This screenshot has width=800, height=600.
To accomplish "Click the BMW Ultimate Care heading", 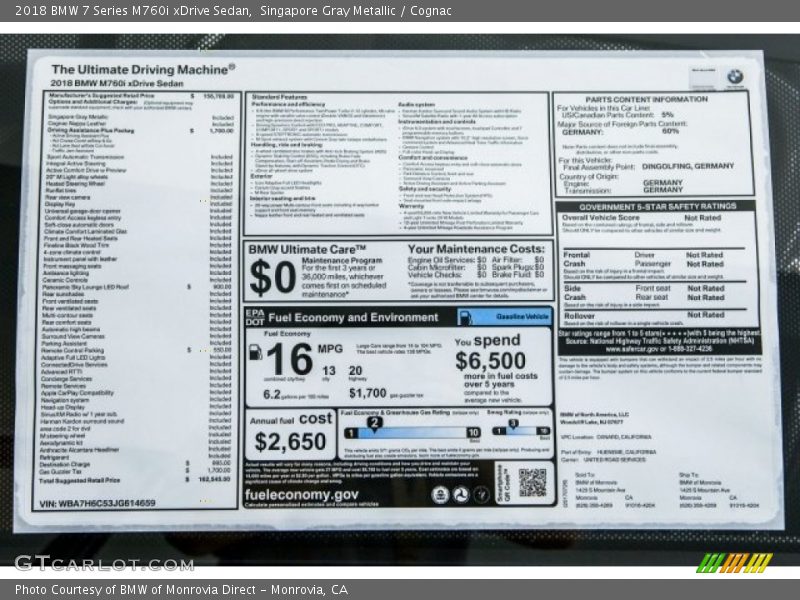I will tap(307, 249).
